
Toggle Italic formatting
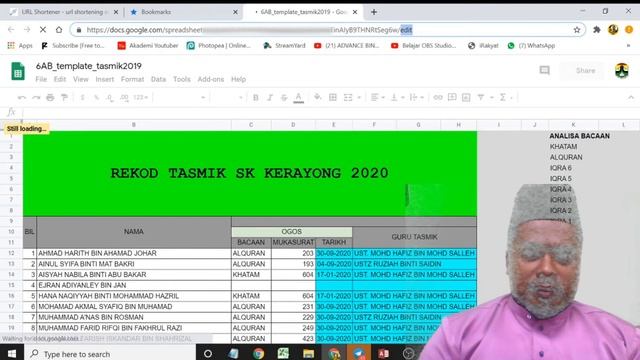270,98
